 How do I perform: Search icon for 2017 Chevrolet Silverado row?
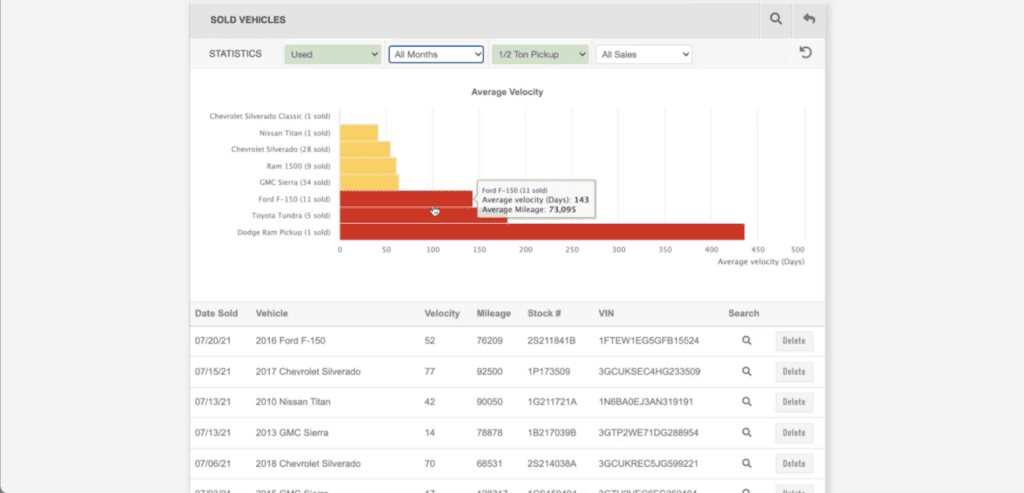tap(746, 371)
